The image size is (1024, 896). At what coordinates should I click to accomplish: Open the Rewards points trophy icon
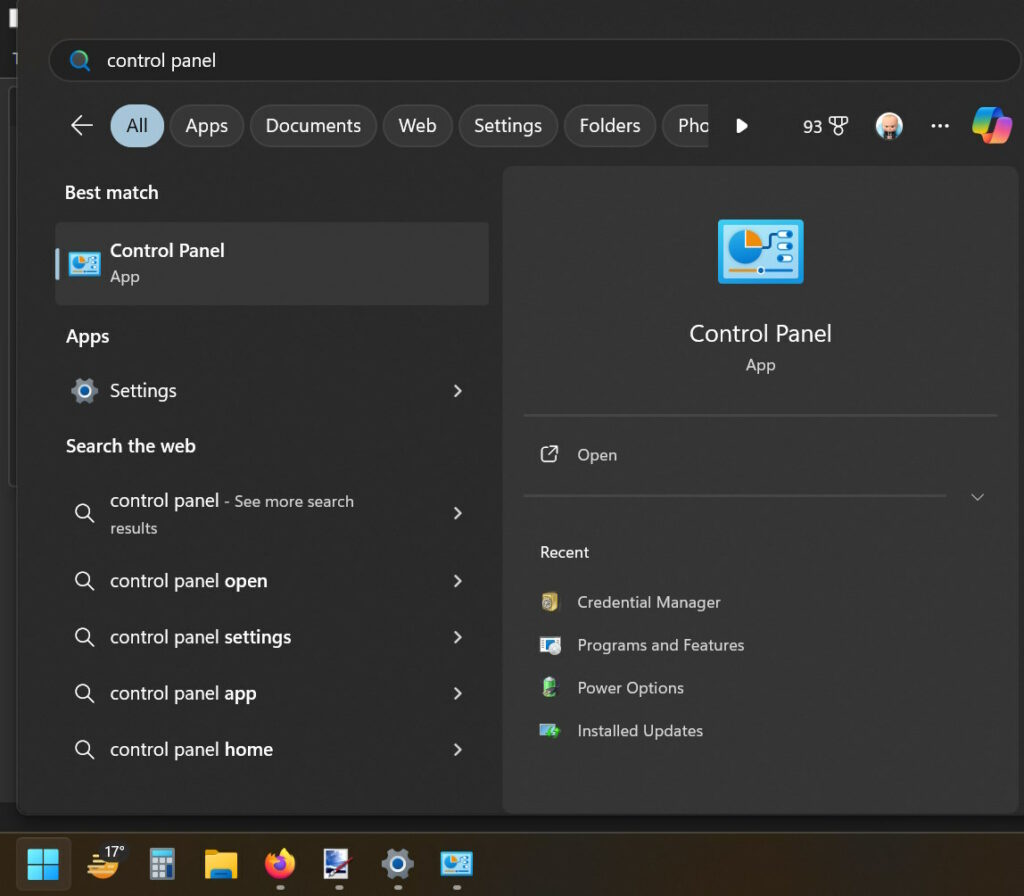(x=838, y=125)
